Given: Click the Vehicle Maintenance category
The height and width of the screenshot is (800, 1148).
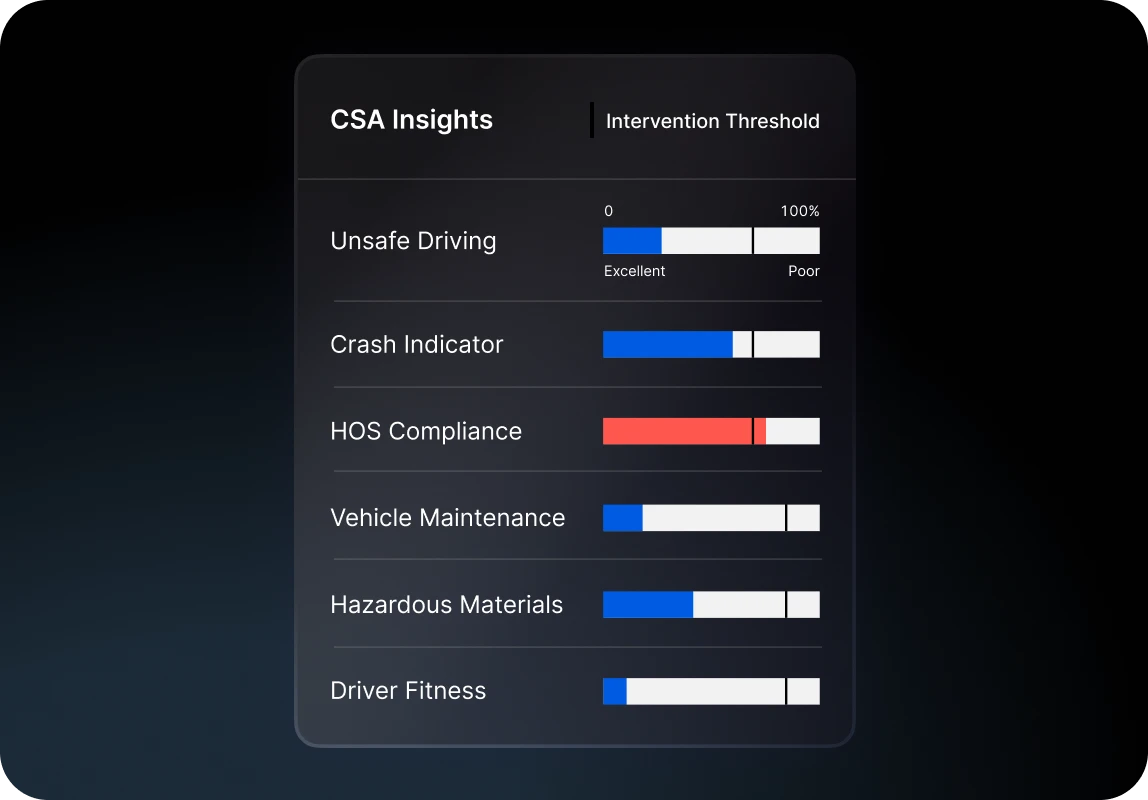Looking at the screenshot, I should pyautogui.click(x=448, y=518).
